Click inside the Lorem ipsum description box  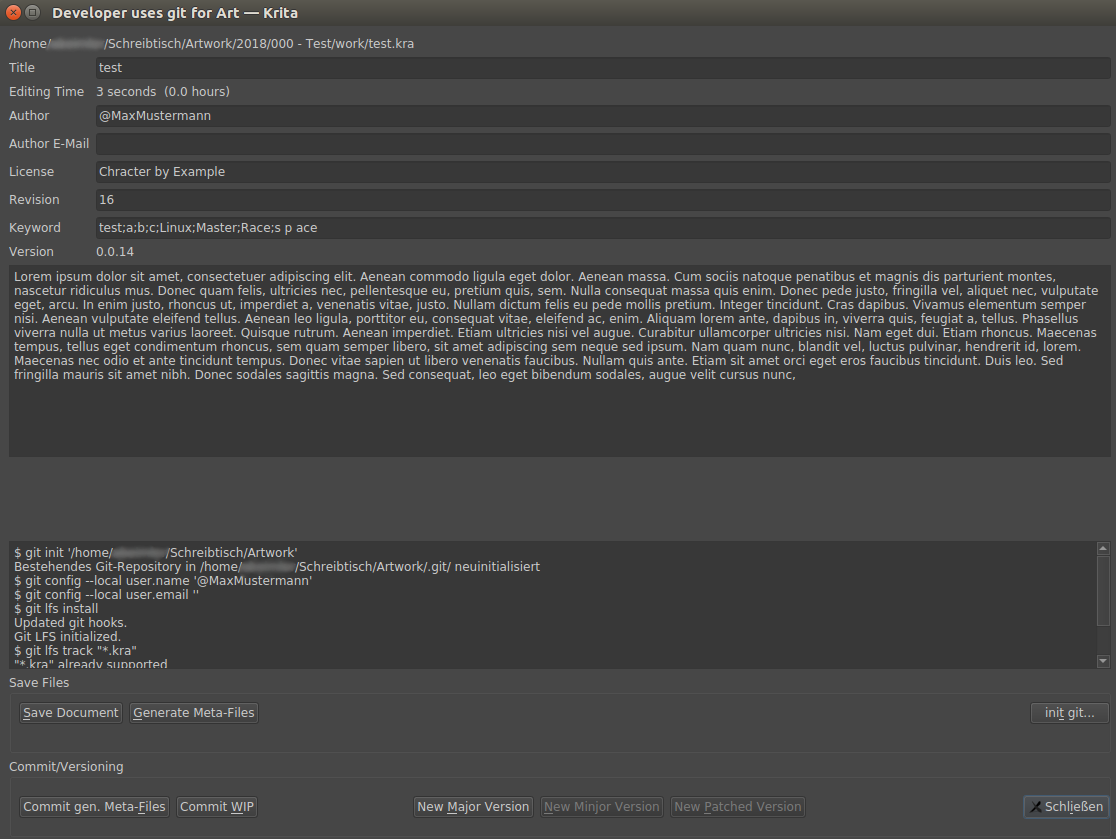pyautogui.click(x=559, y=361)
